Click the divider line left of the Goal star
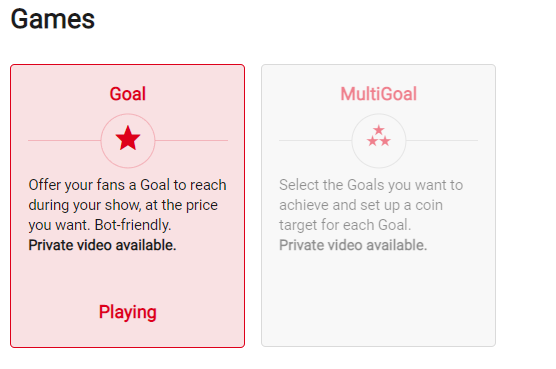 click(x=65, y=140)
